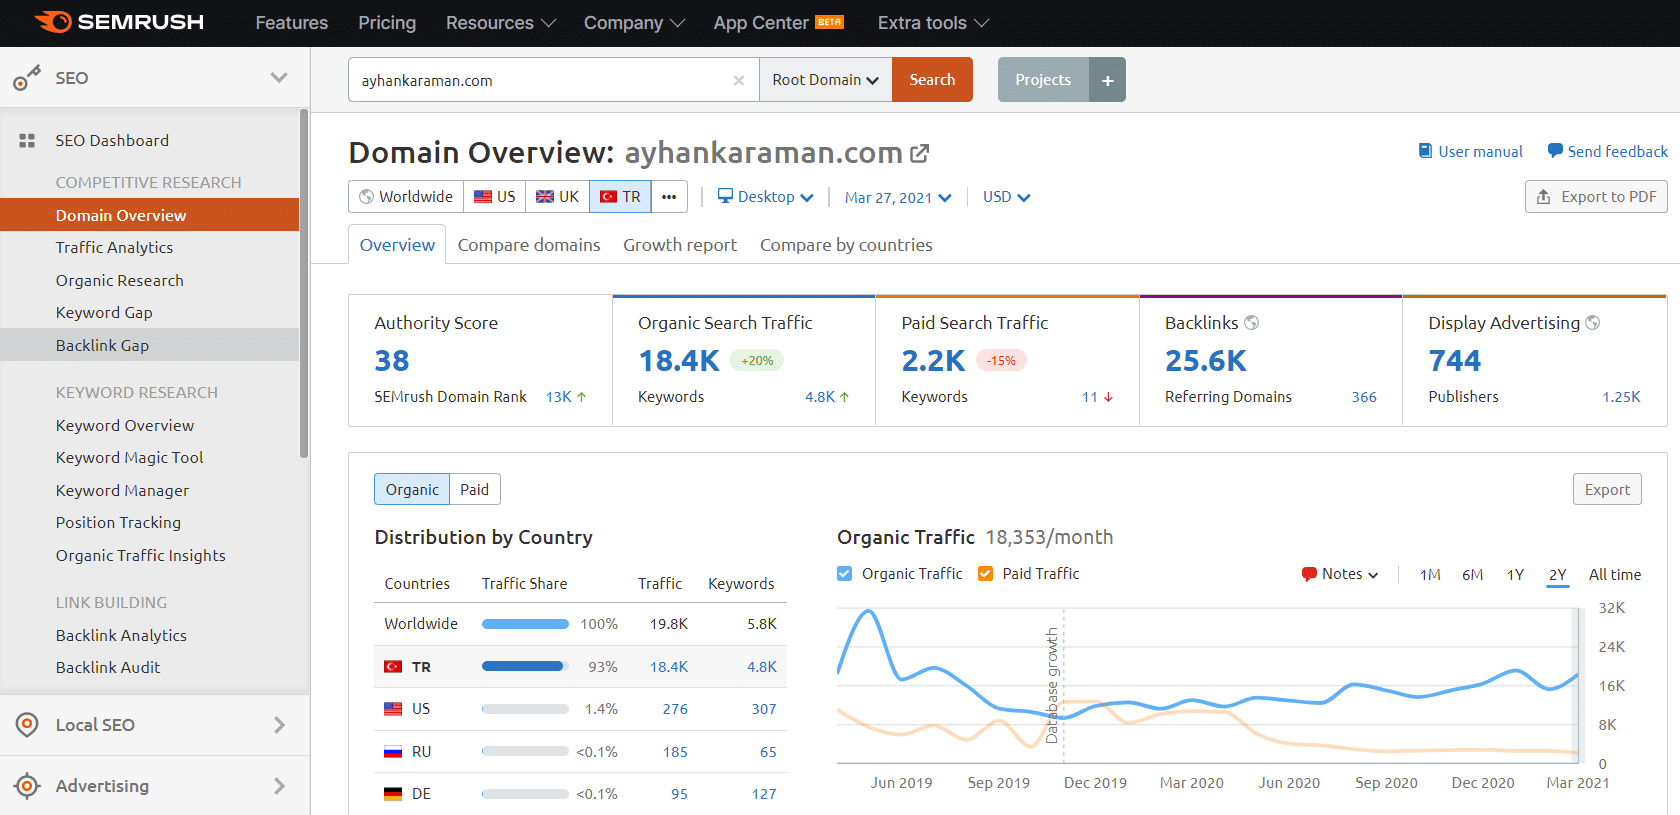Click the DE flag in country table
The image size is (1680, 815).
393,794
